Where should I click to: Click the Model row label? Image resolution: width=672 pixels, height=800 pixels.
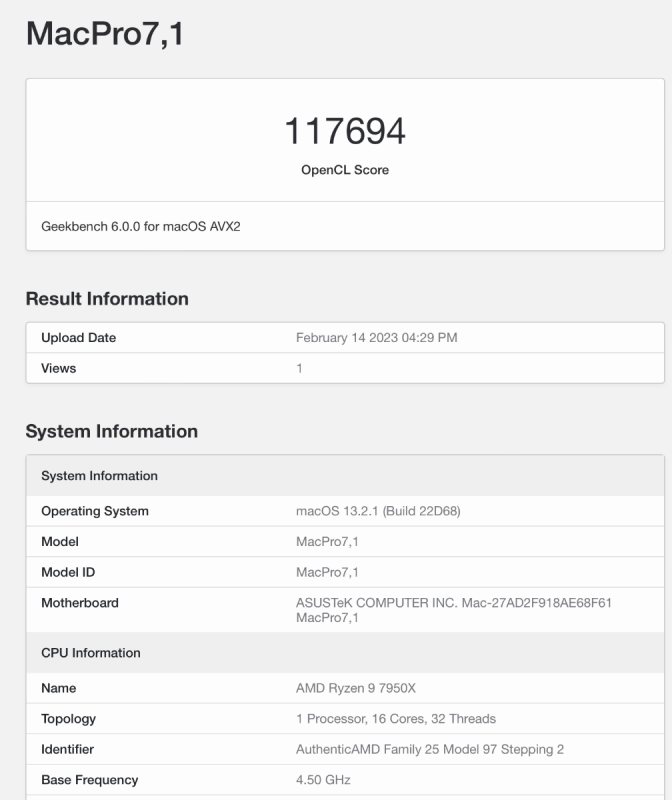point(60,542)
